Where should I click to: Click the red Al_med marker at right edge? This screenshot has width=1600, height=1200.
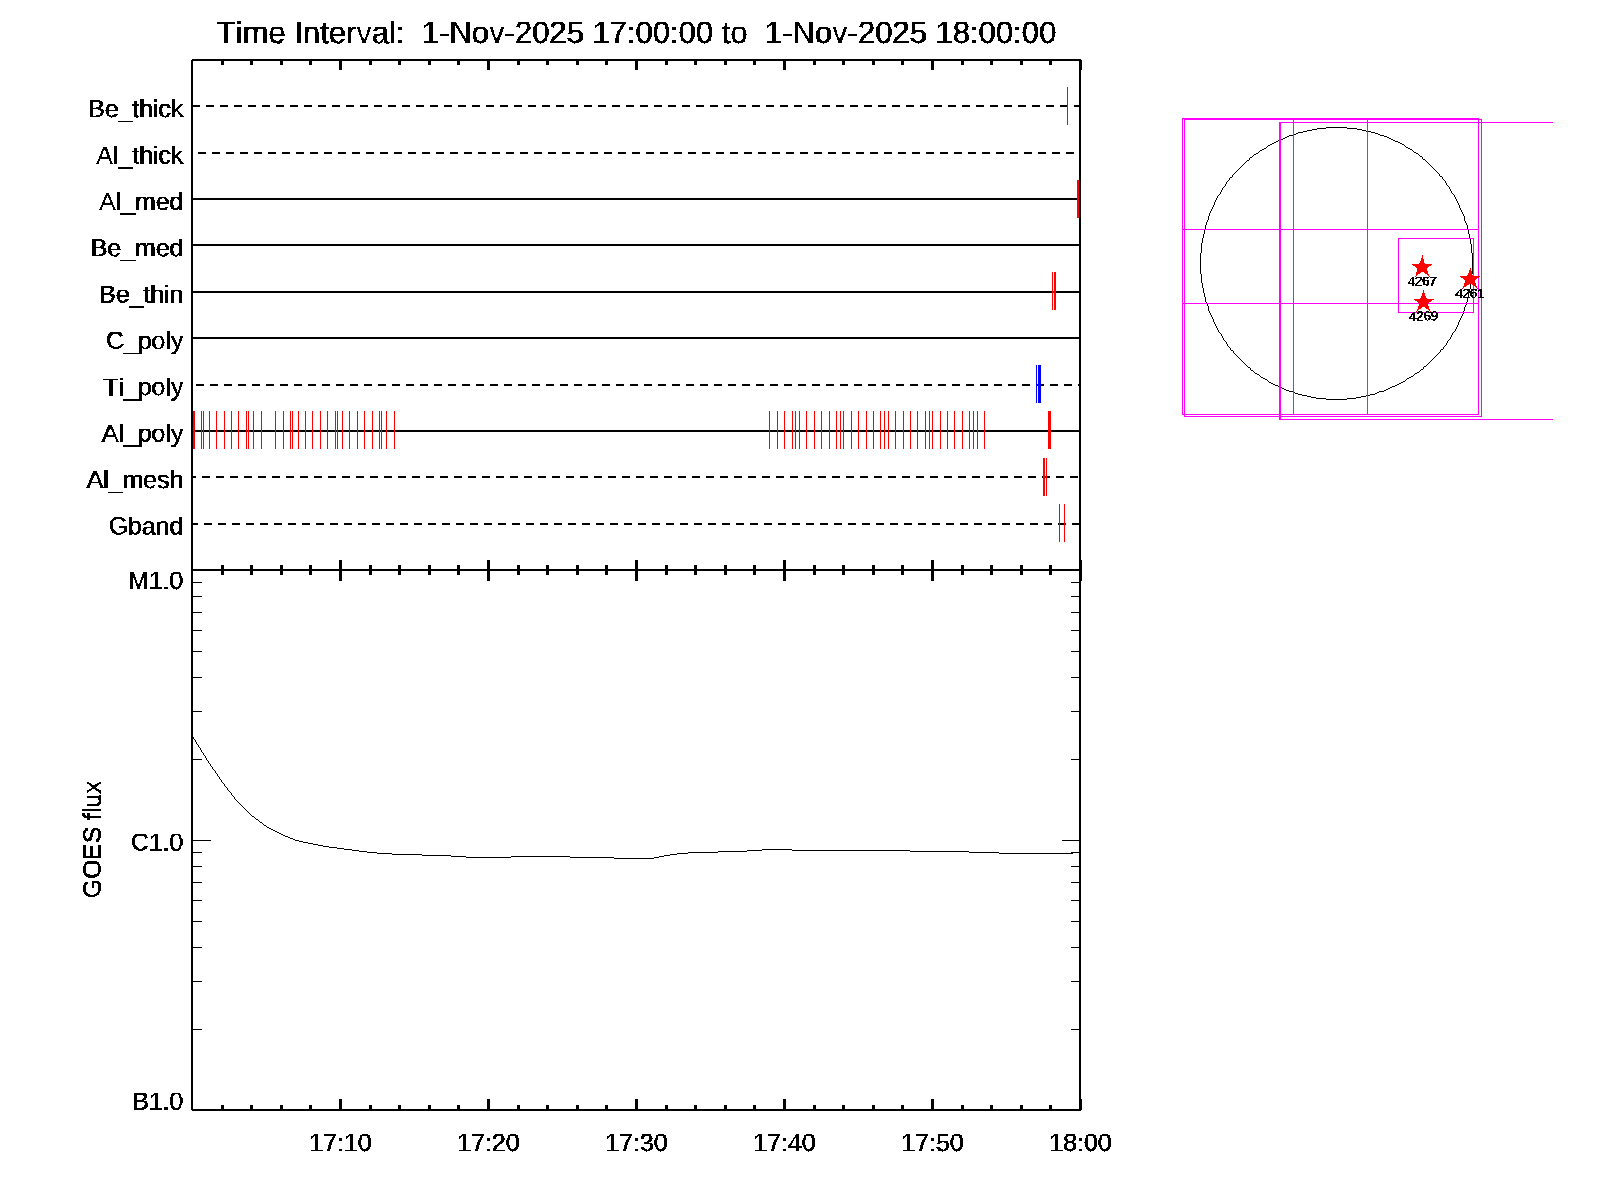[x=1078, y=198]
